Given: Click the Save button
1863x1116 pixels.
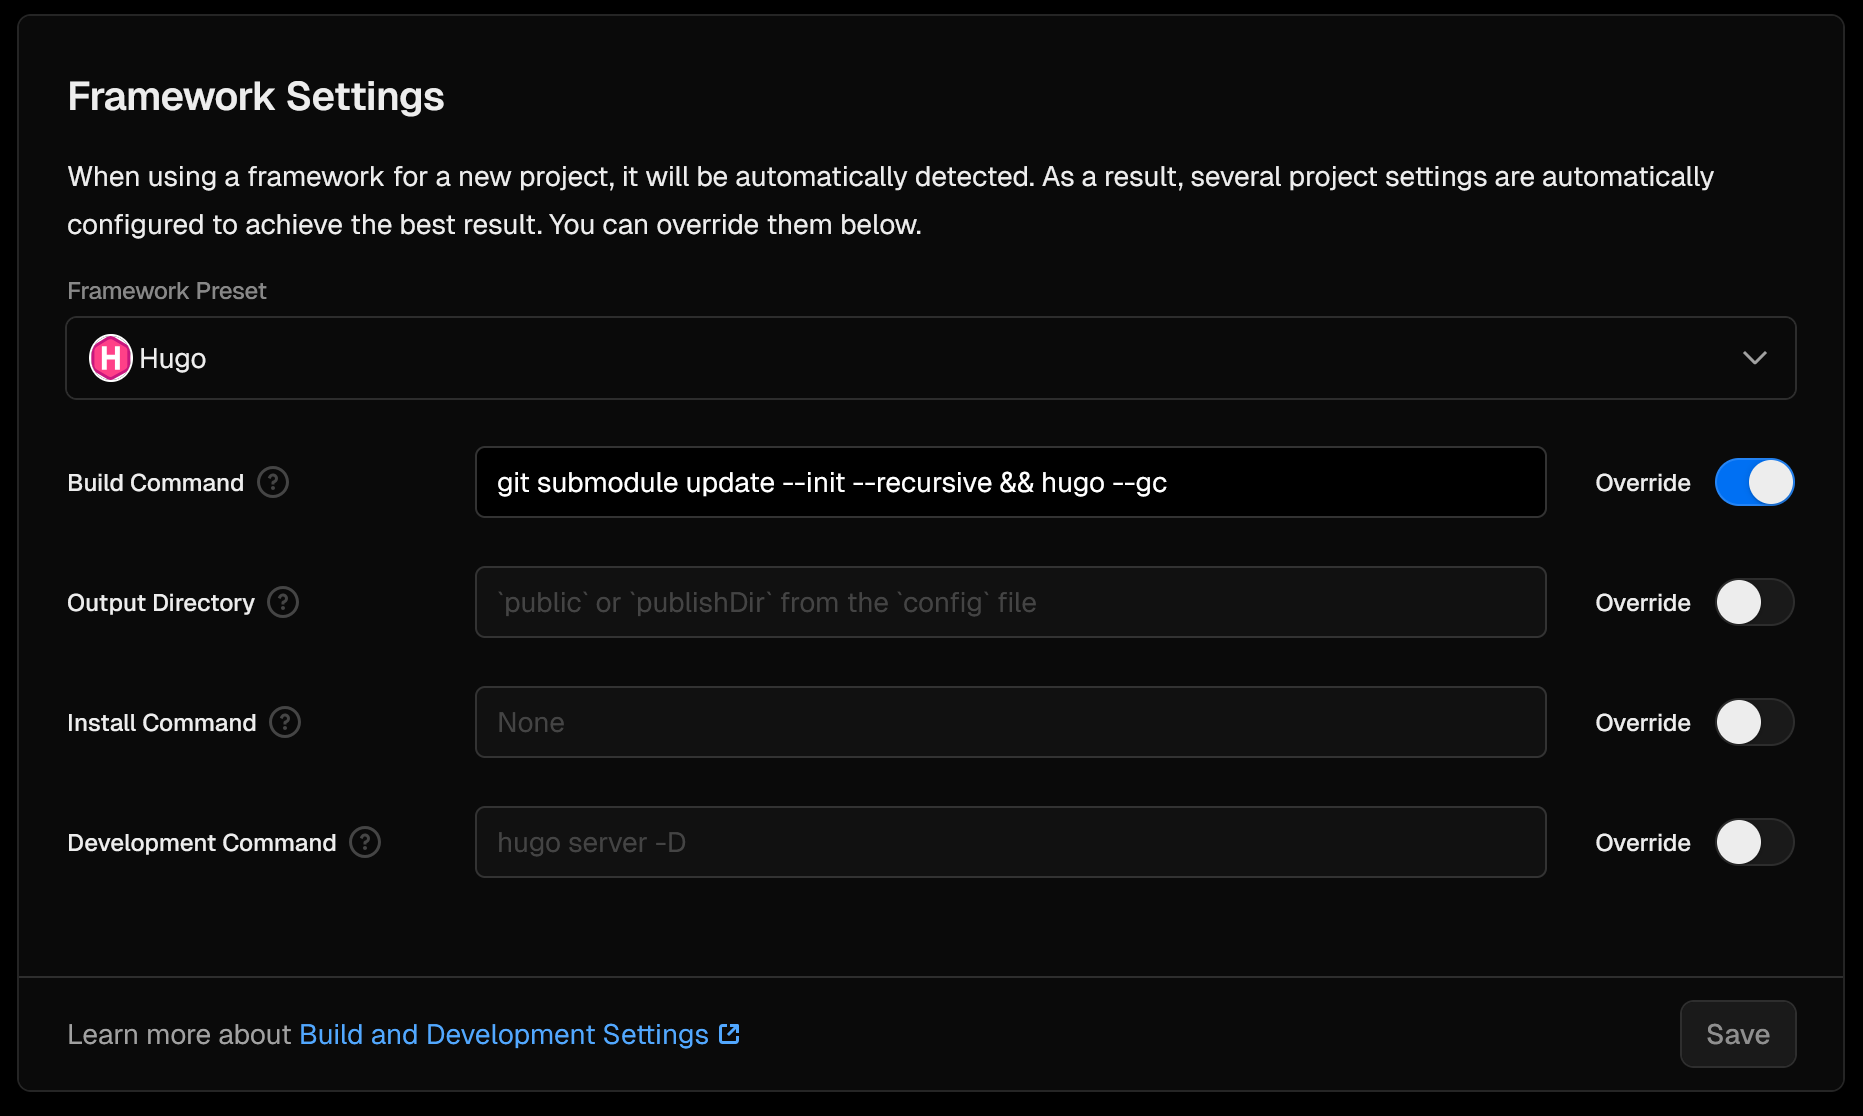Looking at the screenshot, I should point(1738,1034).
